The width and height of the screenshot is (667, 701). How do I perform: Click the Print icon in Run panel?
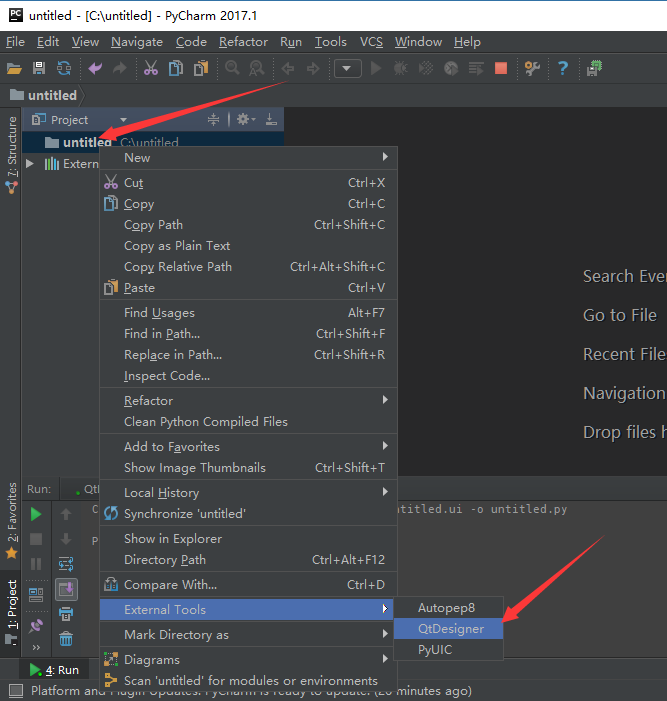pyautogui.click(x=66, y=613)
